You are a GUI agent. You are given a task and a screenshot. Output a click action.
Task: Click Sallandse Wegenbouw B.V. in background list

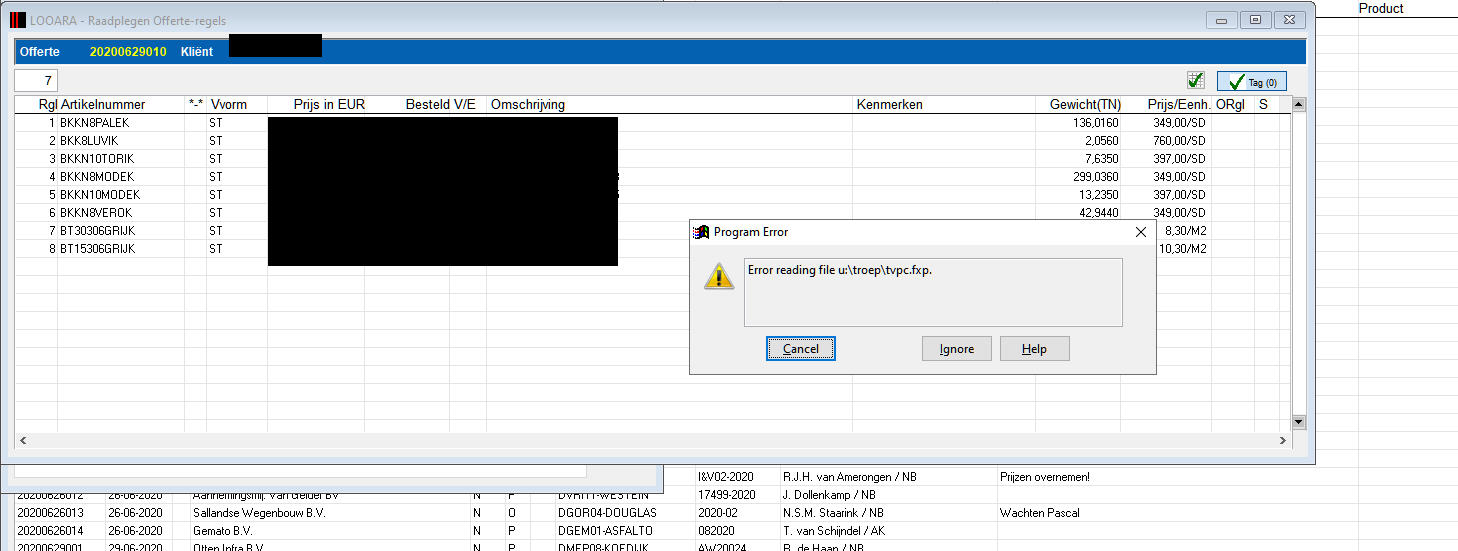point(258,513)
